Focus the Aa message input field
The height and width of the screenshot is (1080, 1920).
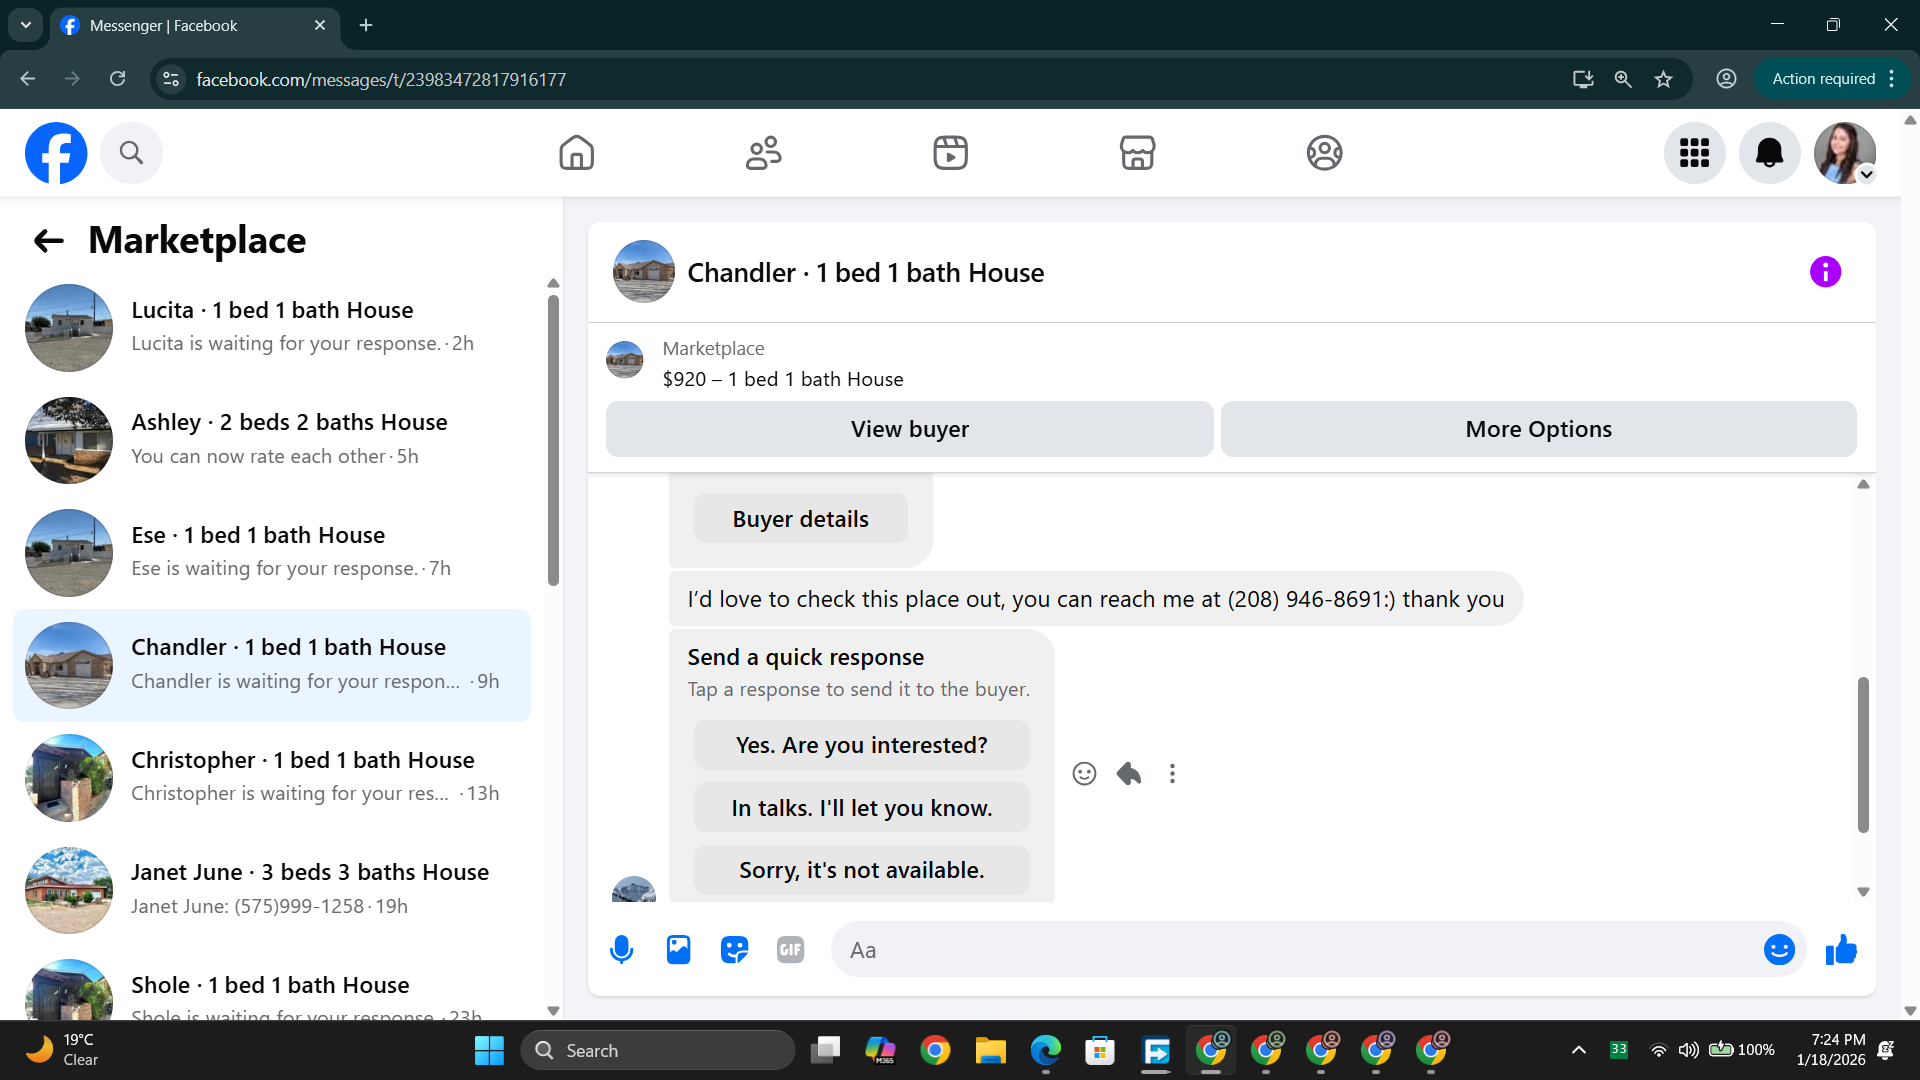(x=1290, y=950)
